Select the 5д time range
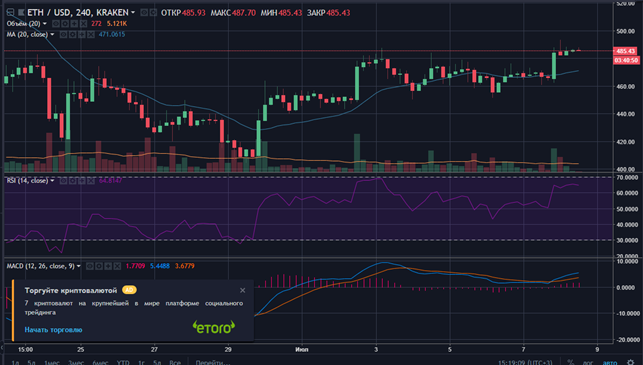The image size is (643, 365). (x=32, y=363)
